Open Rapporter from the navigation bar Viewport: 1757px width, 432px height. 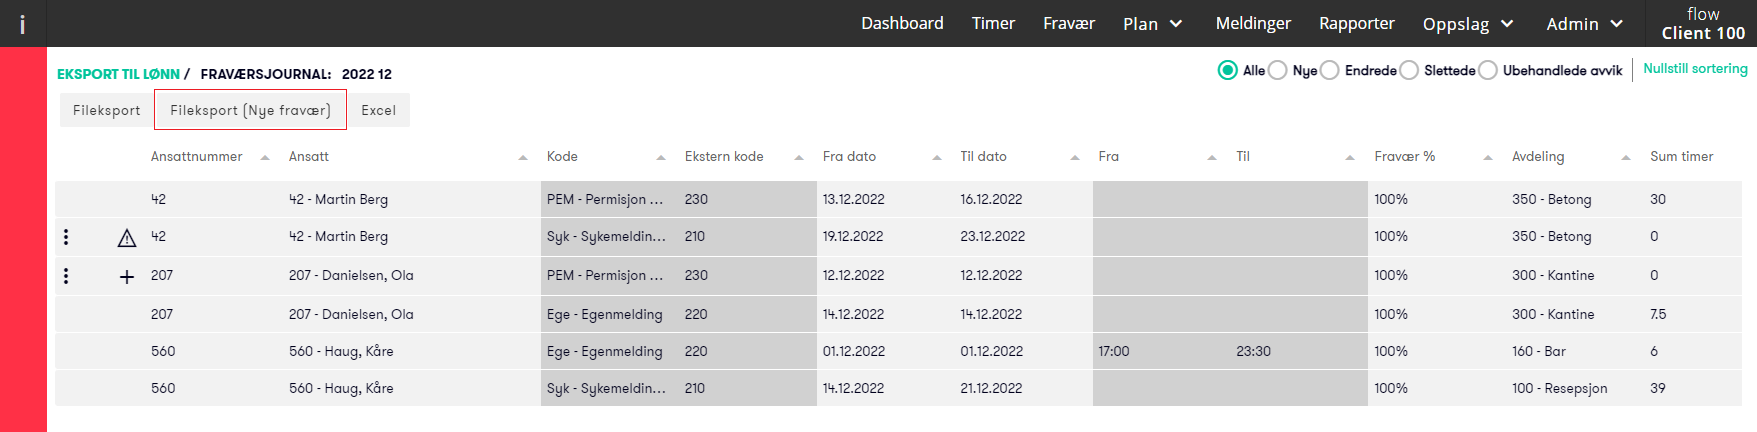click(1356, 23)
